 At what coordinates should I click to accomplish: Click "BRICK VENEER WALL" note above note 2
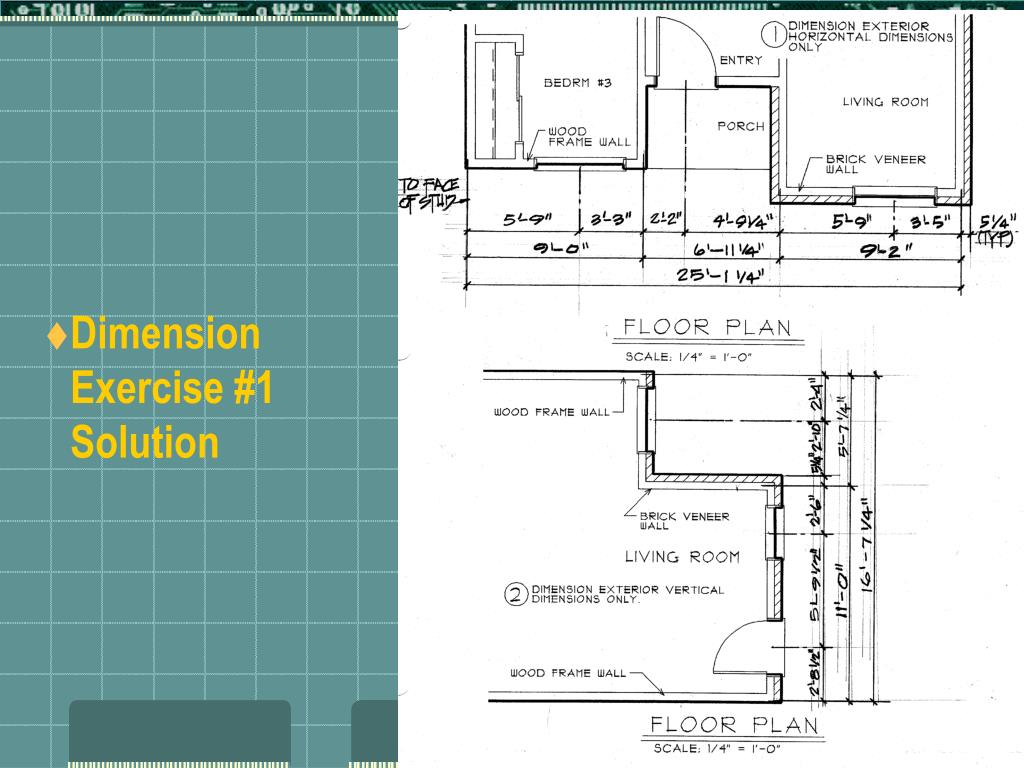tap(684, 520)
